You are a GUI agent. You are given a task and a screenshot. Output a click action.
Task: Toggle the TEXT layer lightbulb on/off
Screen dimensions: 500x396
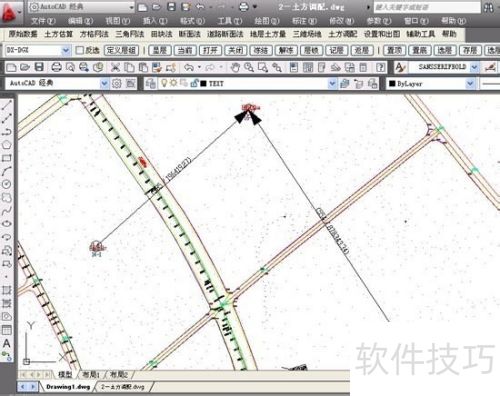(x=164, y=83)
